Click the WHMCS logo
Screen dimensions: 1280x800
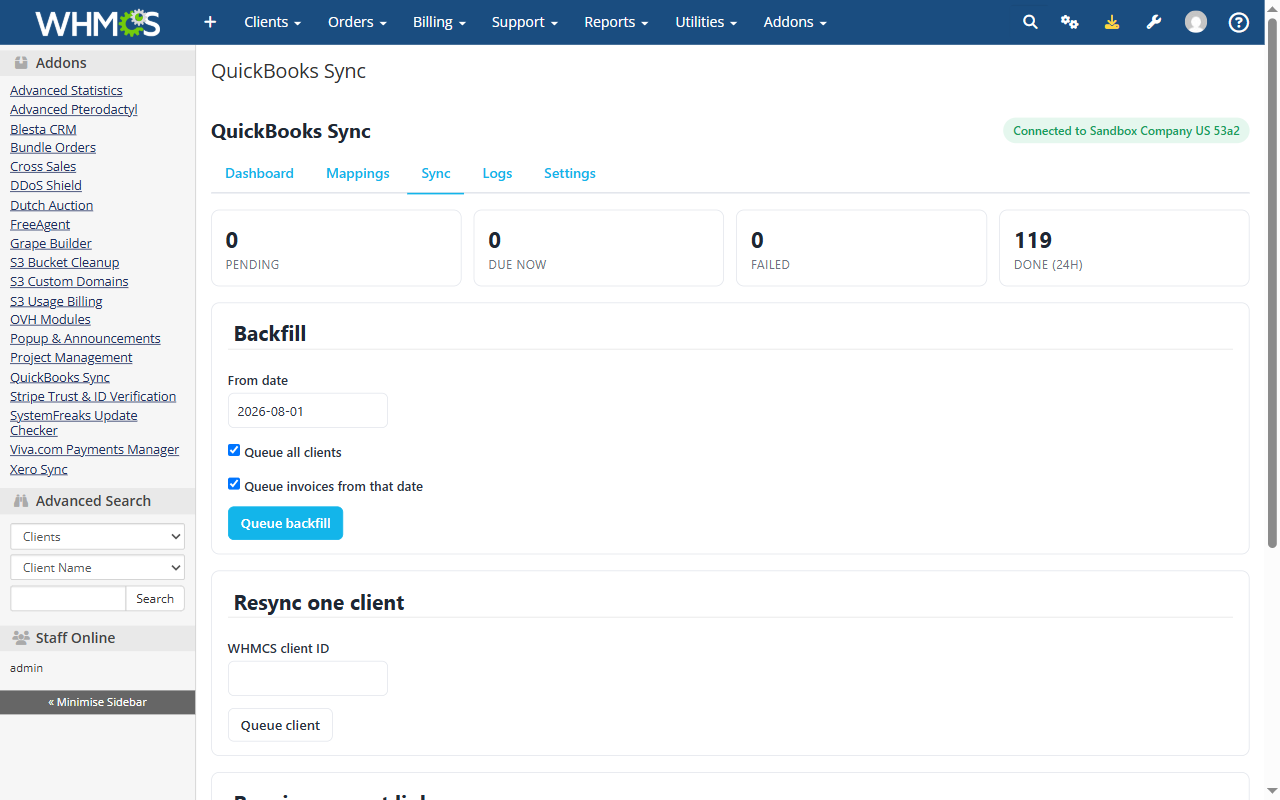tap(98, 22)
